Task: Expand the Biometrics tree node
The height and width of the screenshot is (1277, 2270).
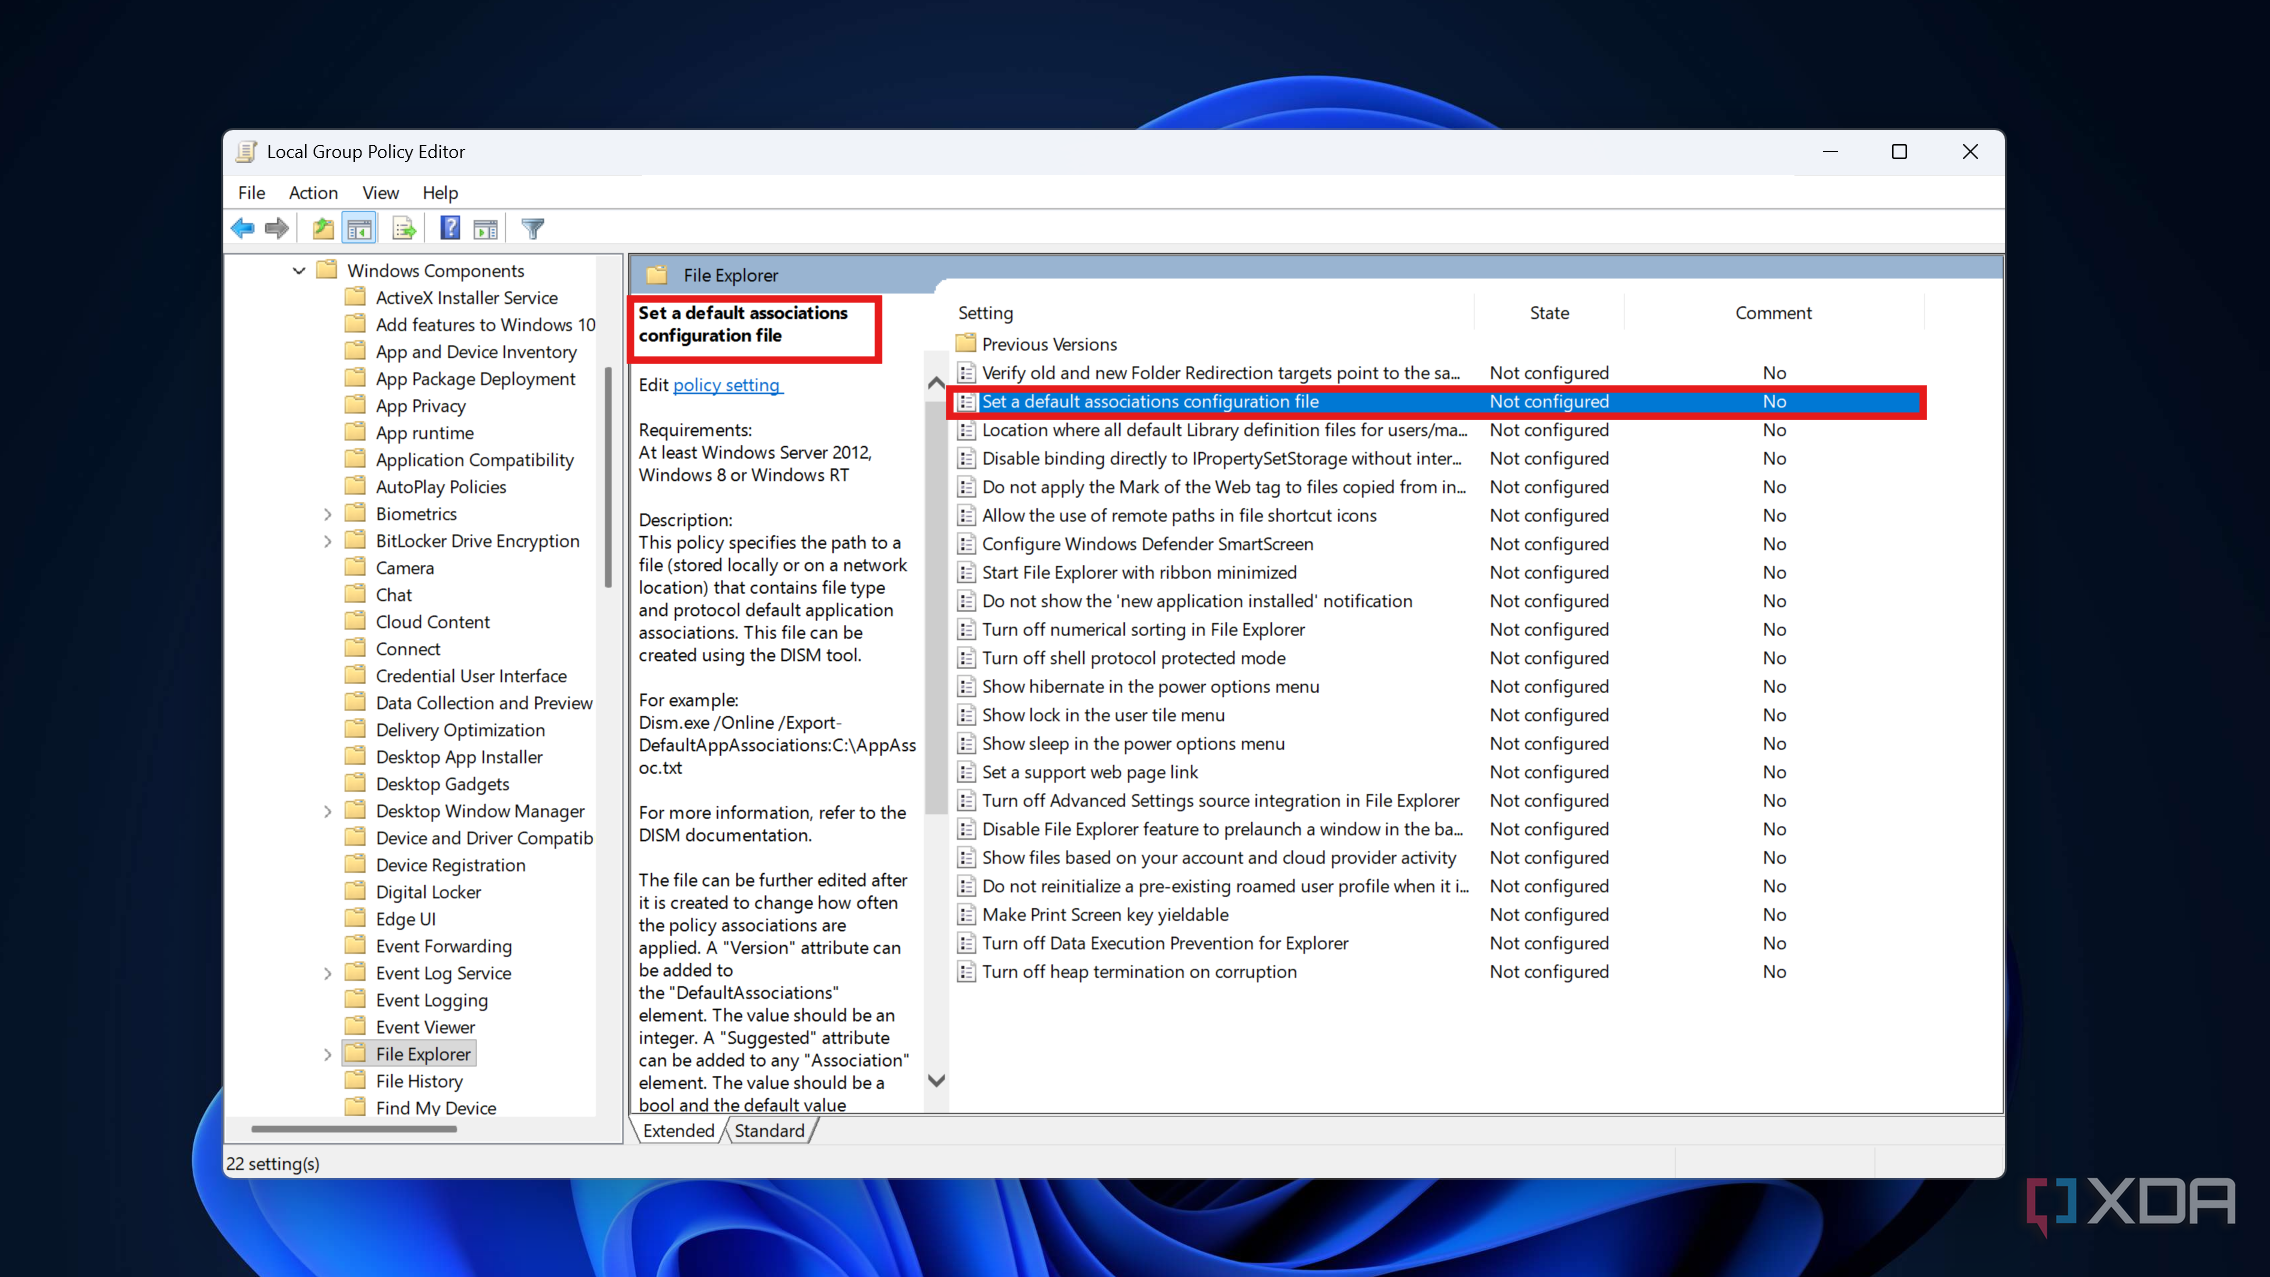Action: pos(327,514)
